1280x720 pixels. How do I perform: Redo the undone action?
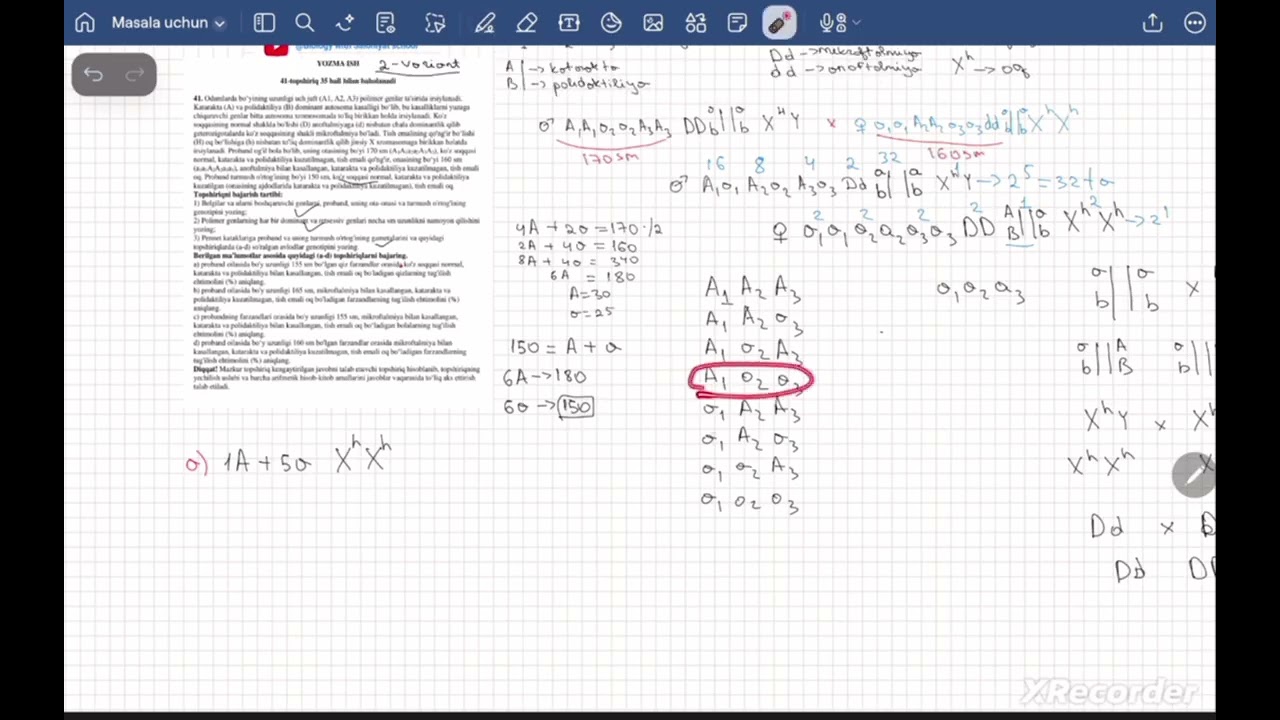tap(135, 75)
